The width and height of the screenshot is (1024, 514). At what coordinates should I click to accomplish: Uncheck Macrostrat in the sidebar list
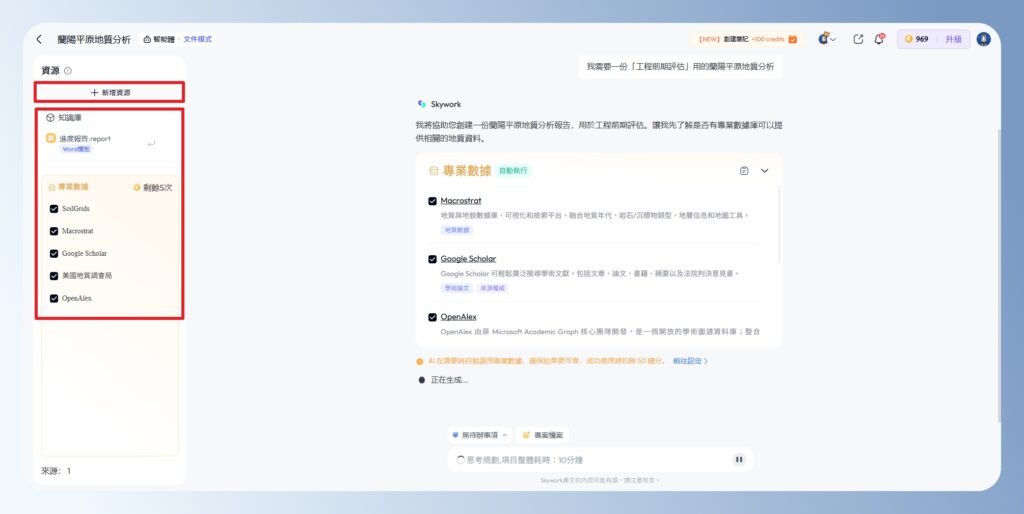[x=54, y=231]
